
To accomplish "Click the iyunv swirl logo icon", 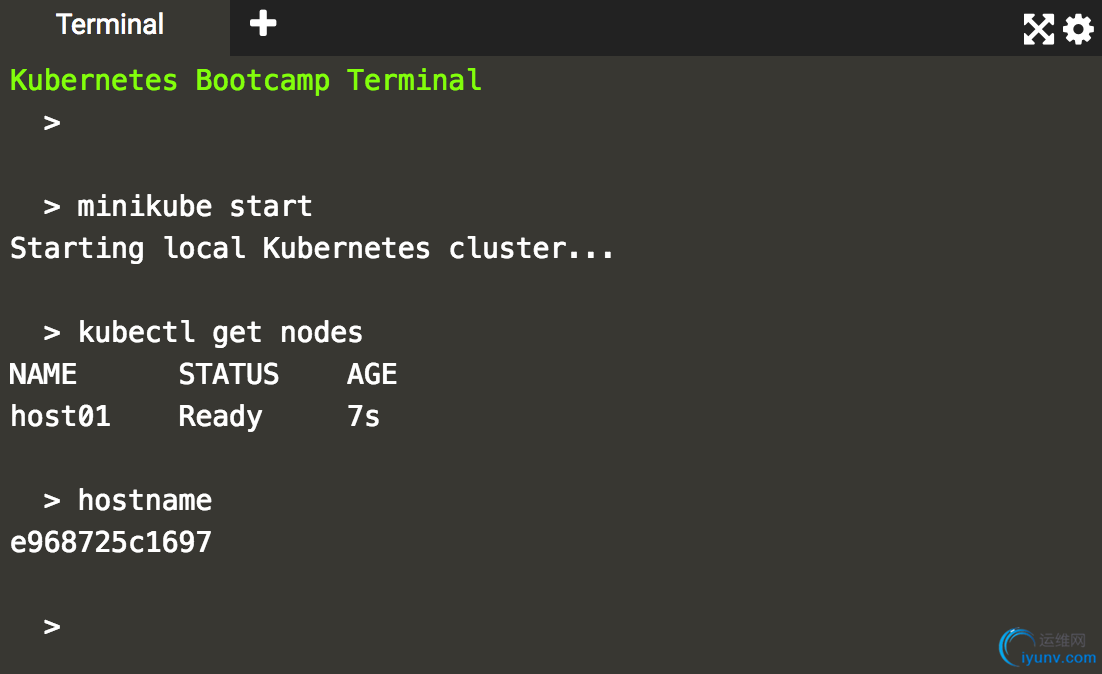I will click(1015, 647).
